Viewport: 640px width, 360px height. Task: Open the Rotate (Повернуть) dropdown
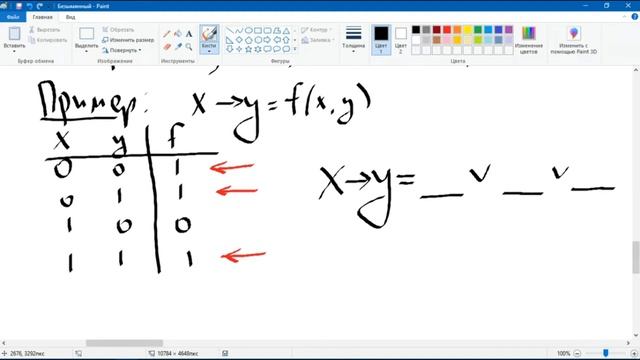point(122,50)
